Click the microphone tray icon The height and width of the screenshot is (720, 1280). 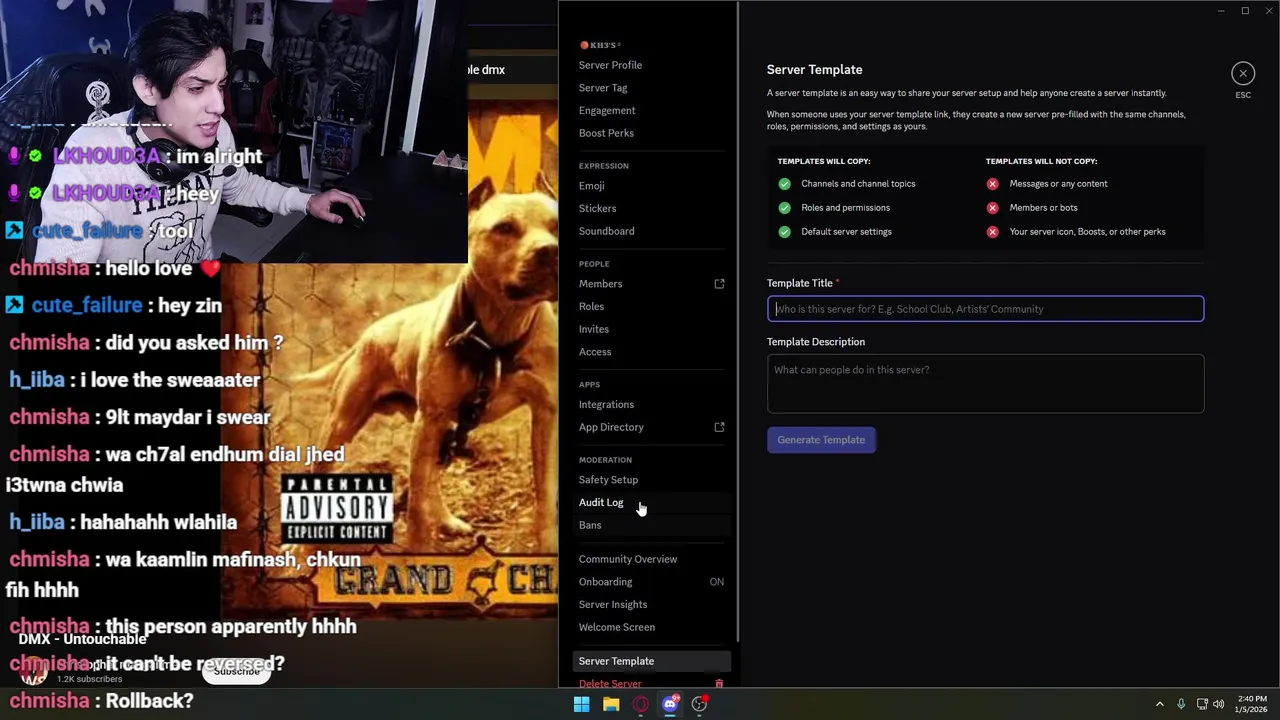pos(1181,704)
